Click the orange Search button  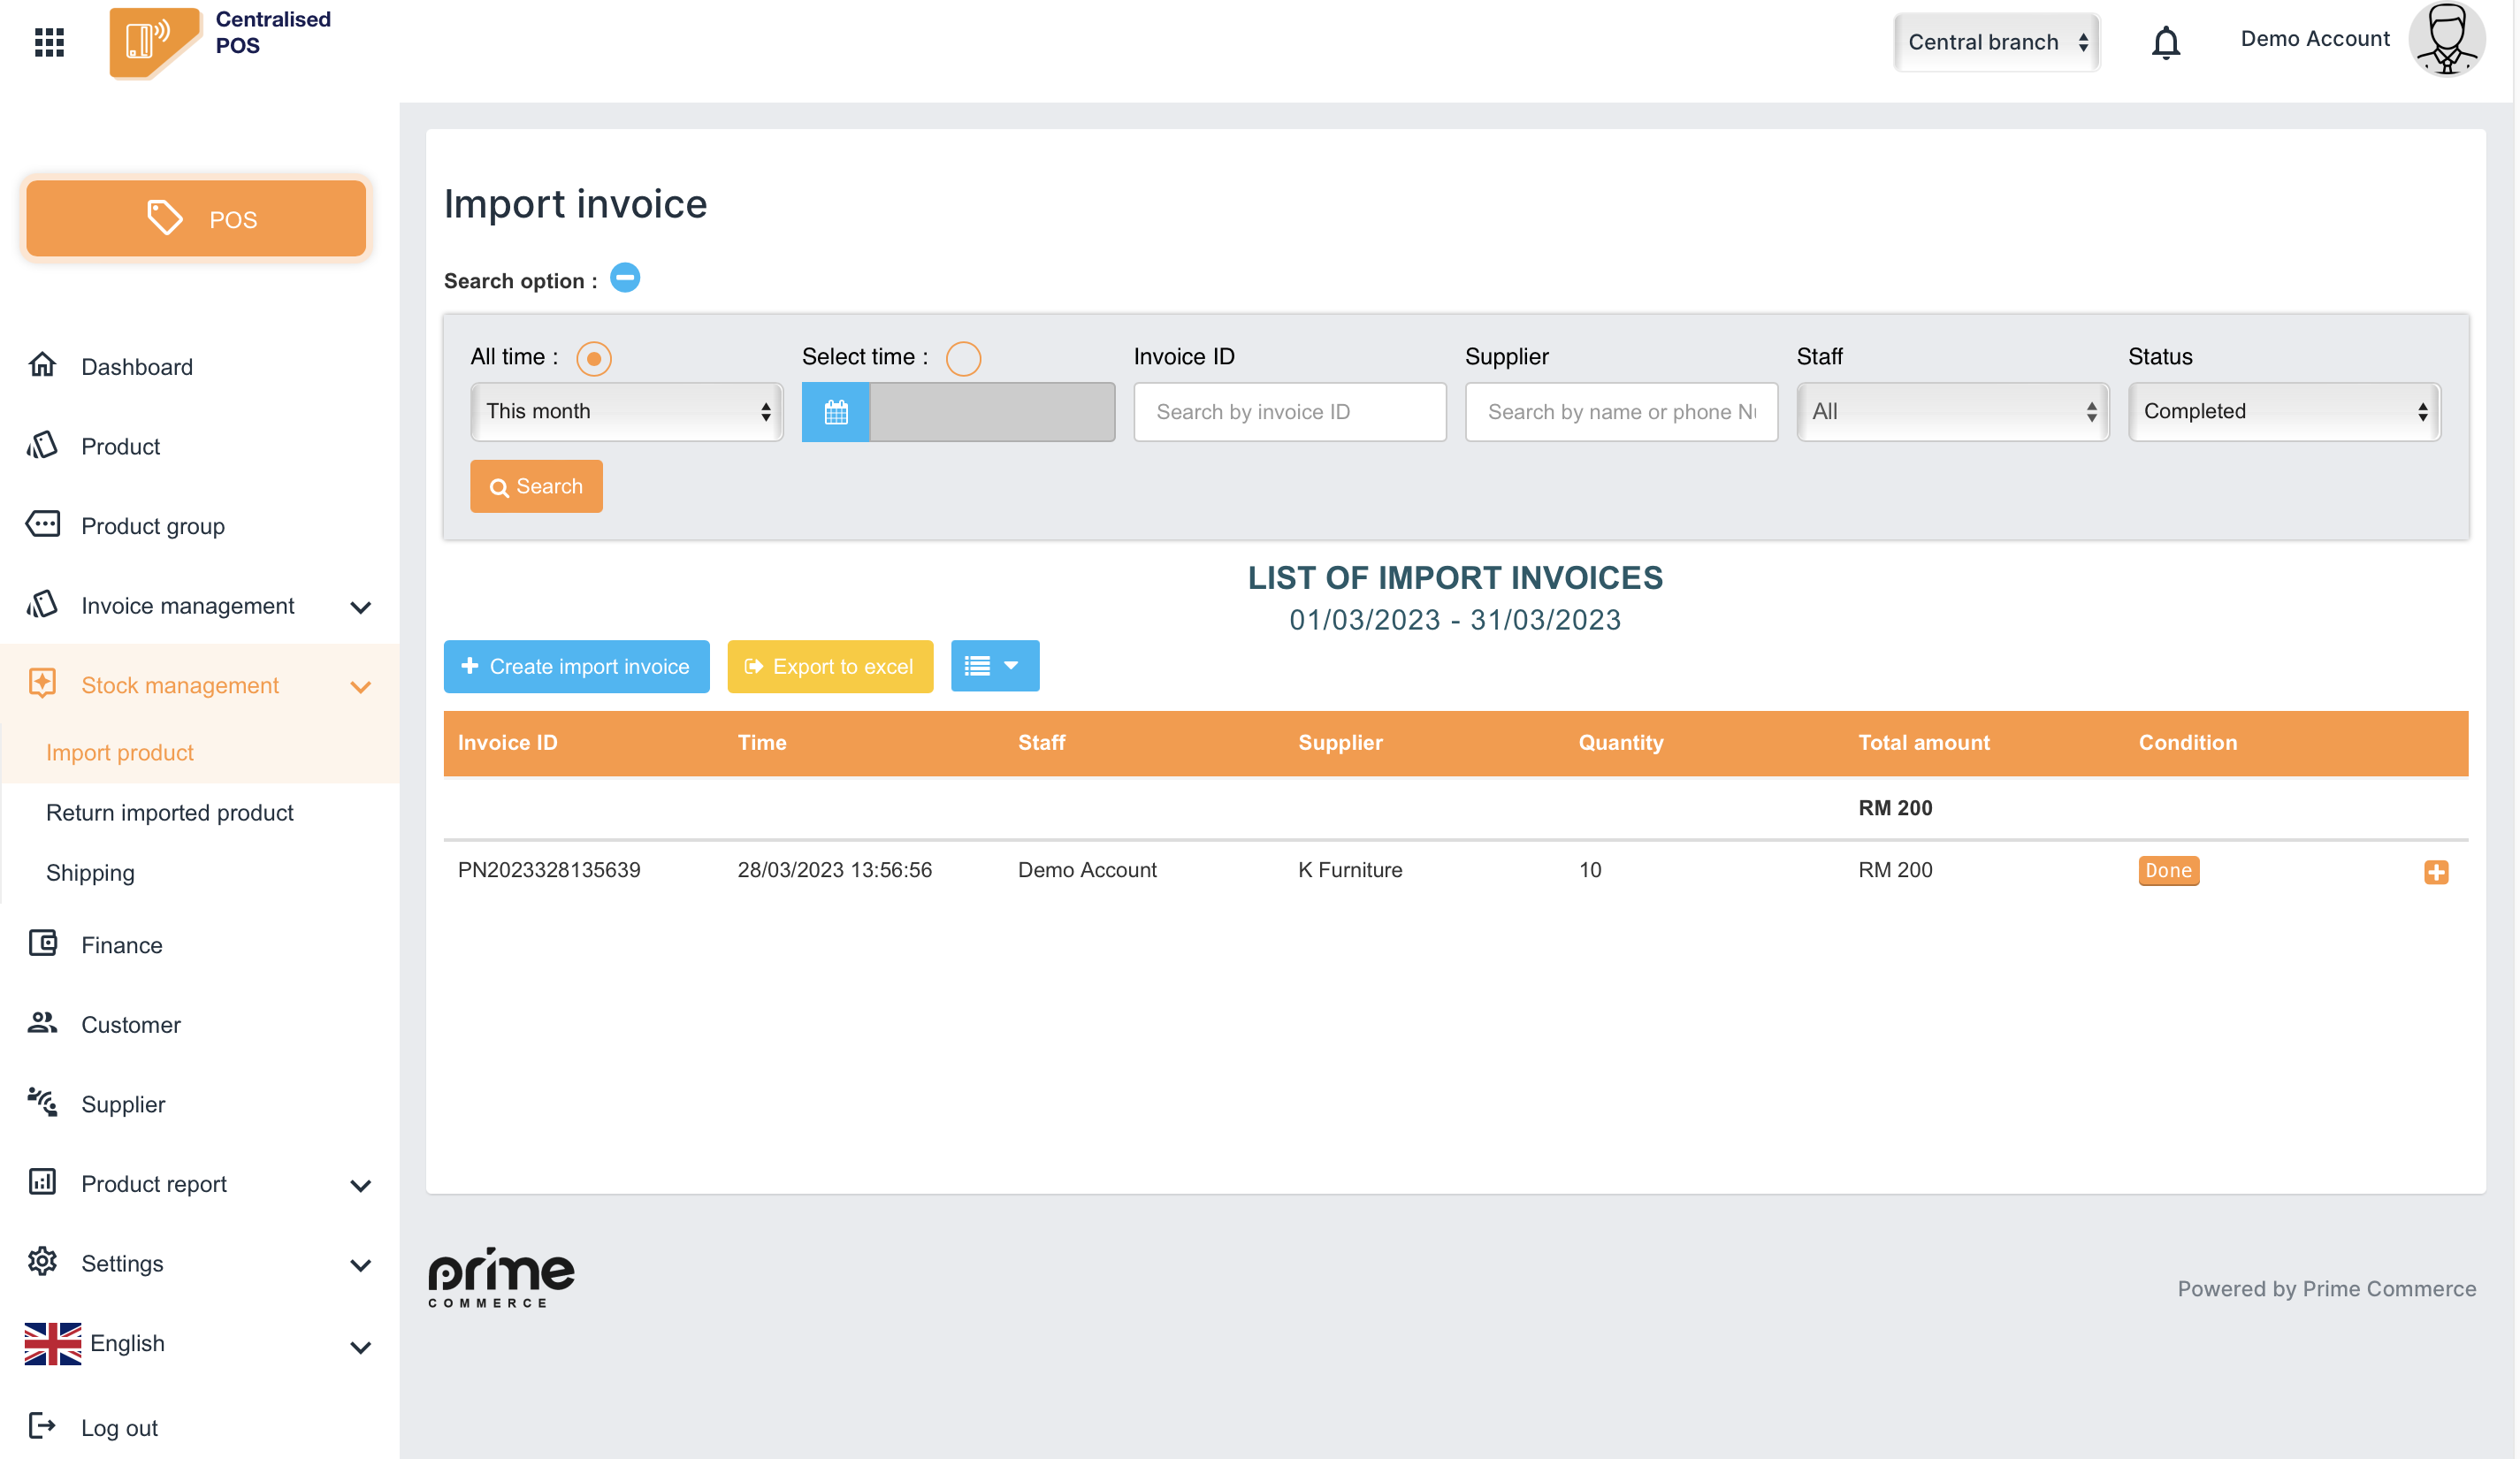pyautogui.click(x=536, y=486)
